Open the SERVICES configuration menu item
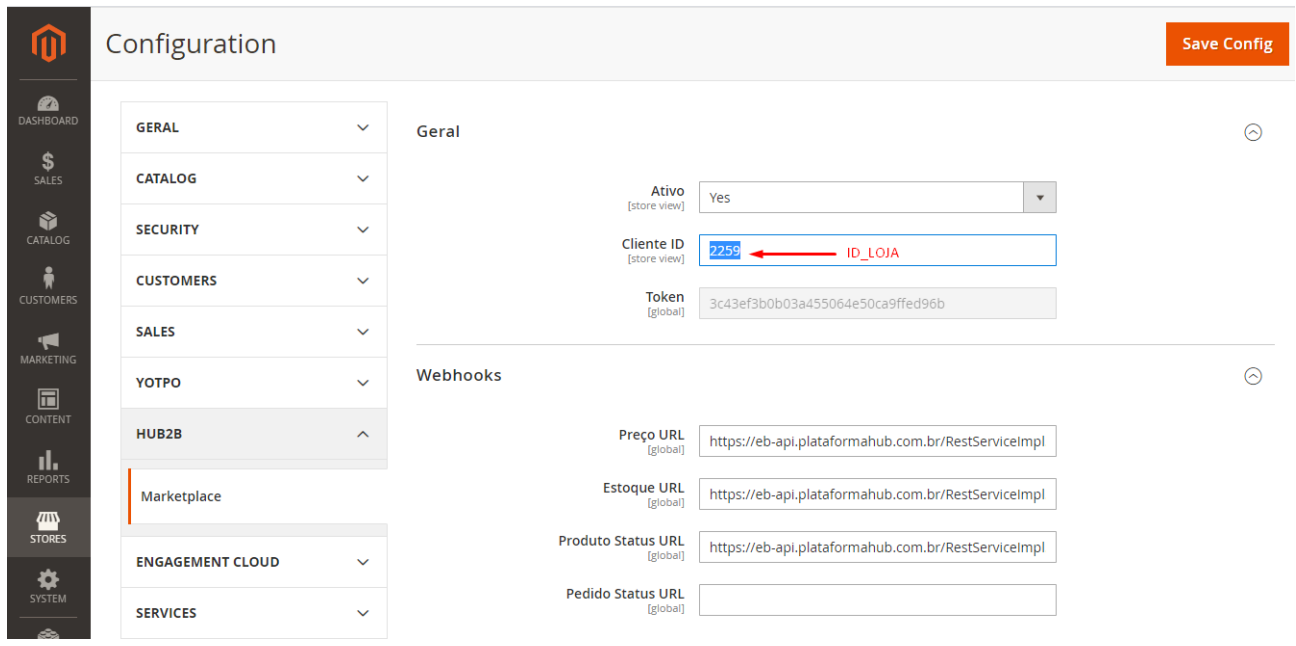This screenshot has height=646, width=1296. pyautogui.click(x=253, y=613)
